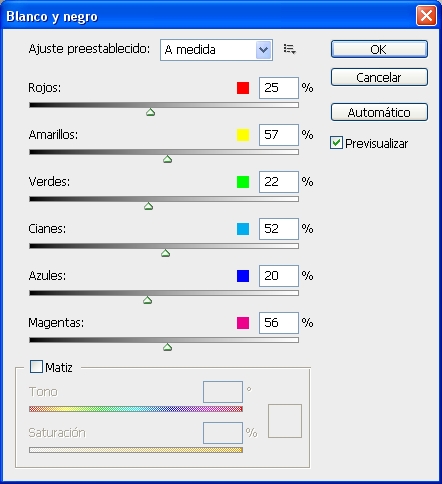Click the Magentas slider handle

pyautogui.click(x=168, y=347)
